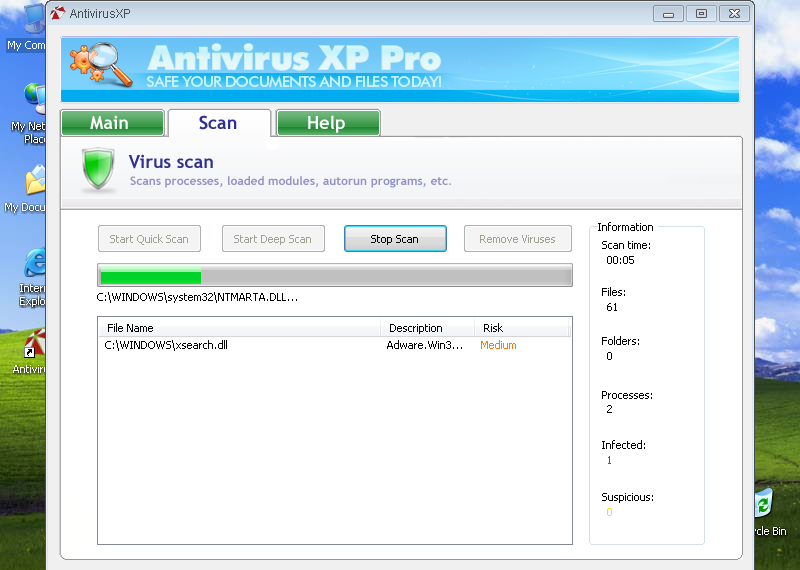Click the Start Deep Scan button

[272, 239]
